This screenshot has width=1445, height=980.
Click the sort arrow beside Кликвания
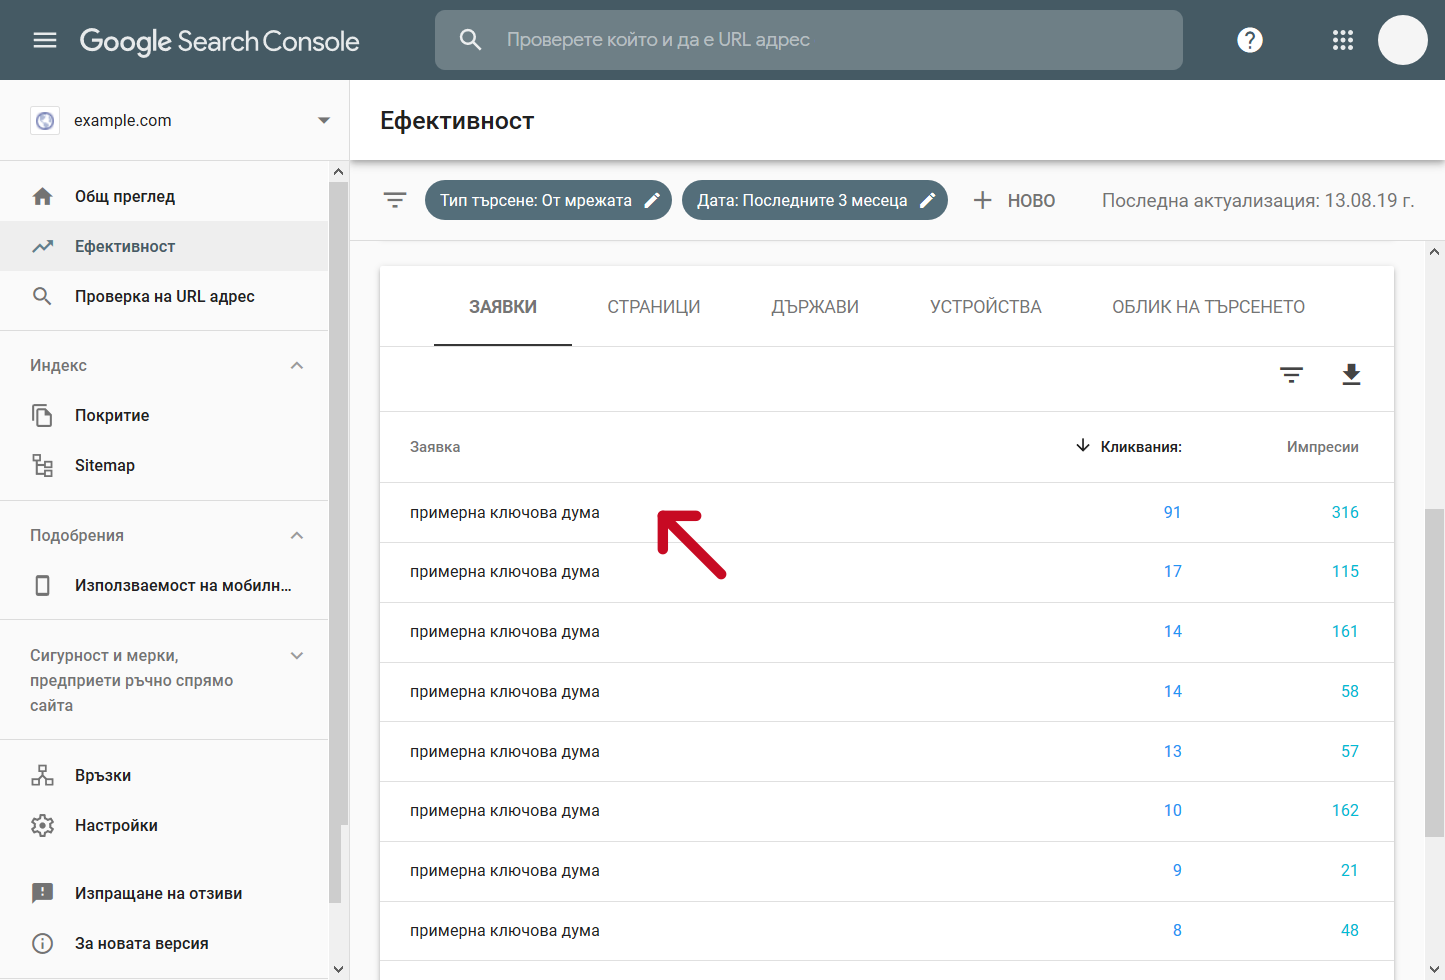1083,446
